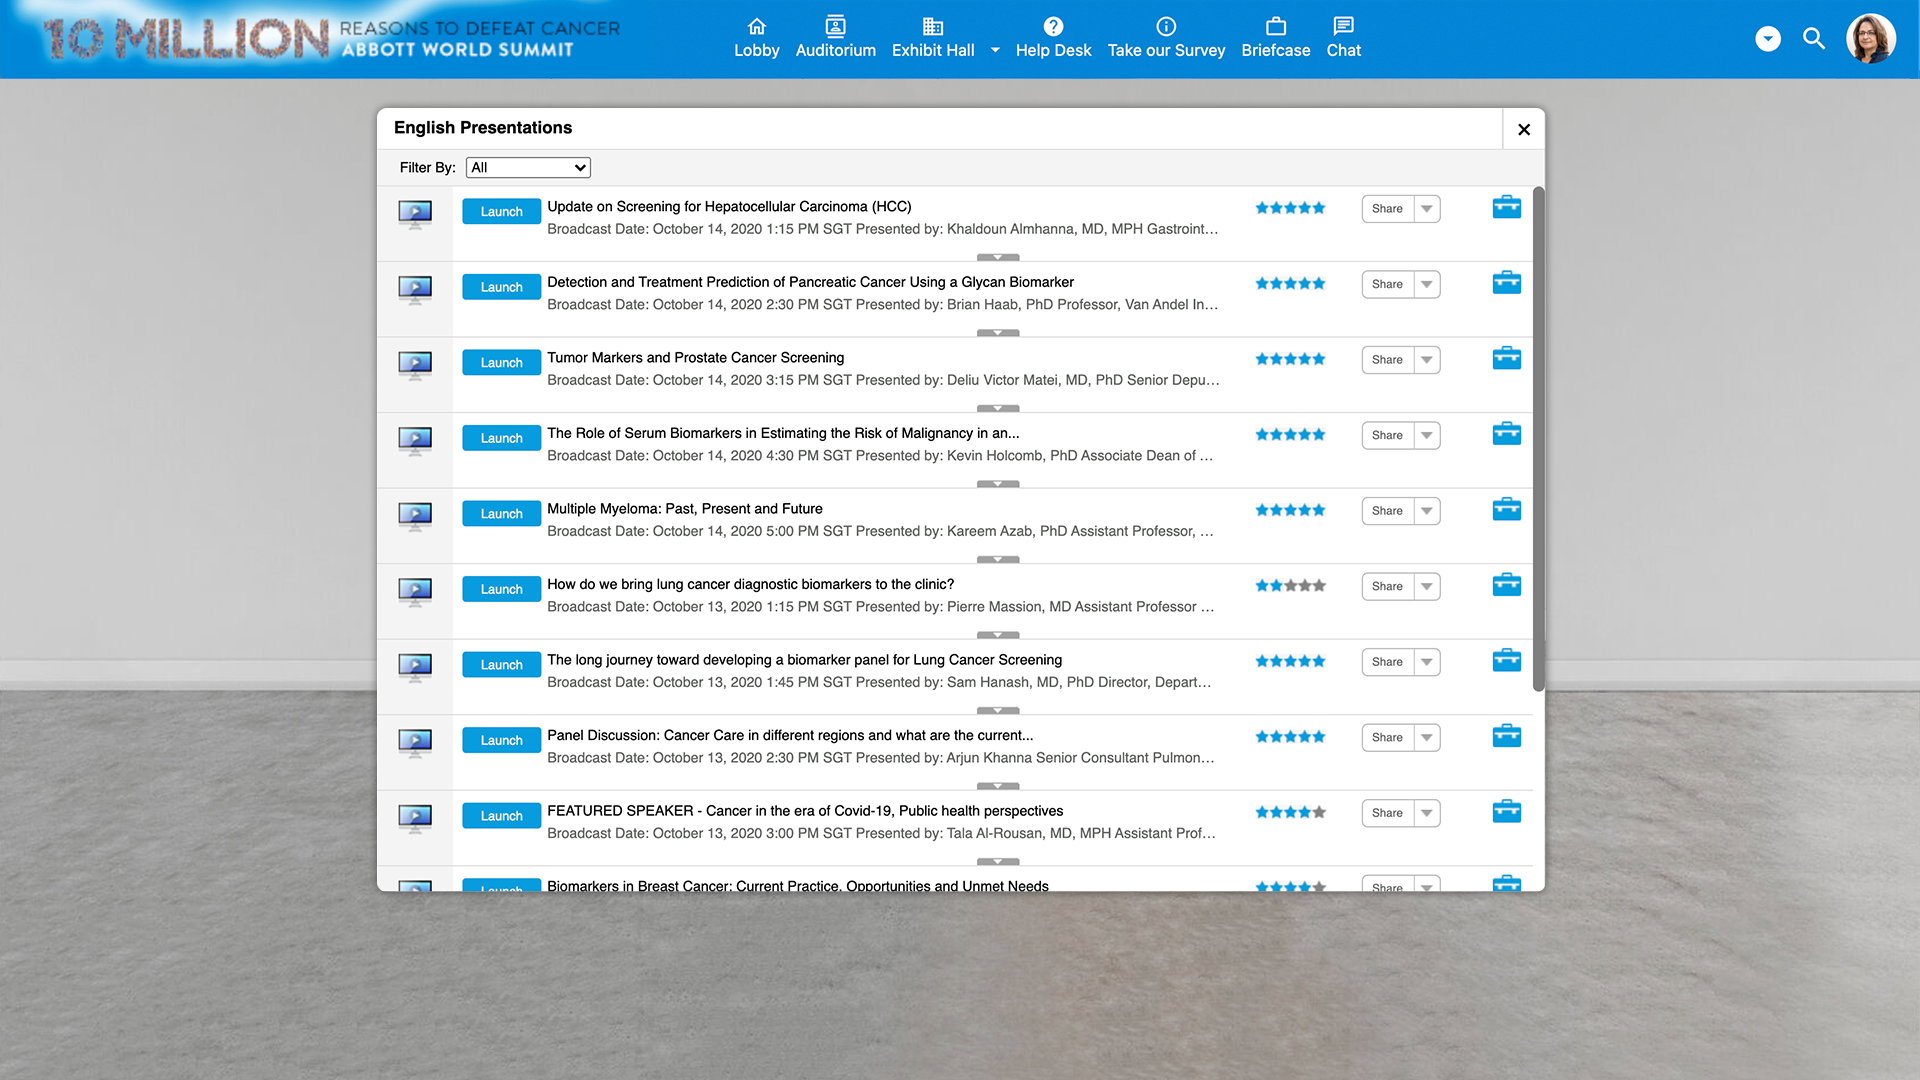Image resolution: width=1920 pixels, height=1080 pixels.
Task: Add Lung Cancer Screening panel talk to briefcase
Action: pos(1506,660)
